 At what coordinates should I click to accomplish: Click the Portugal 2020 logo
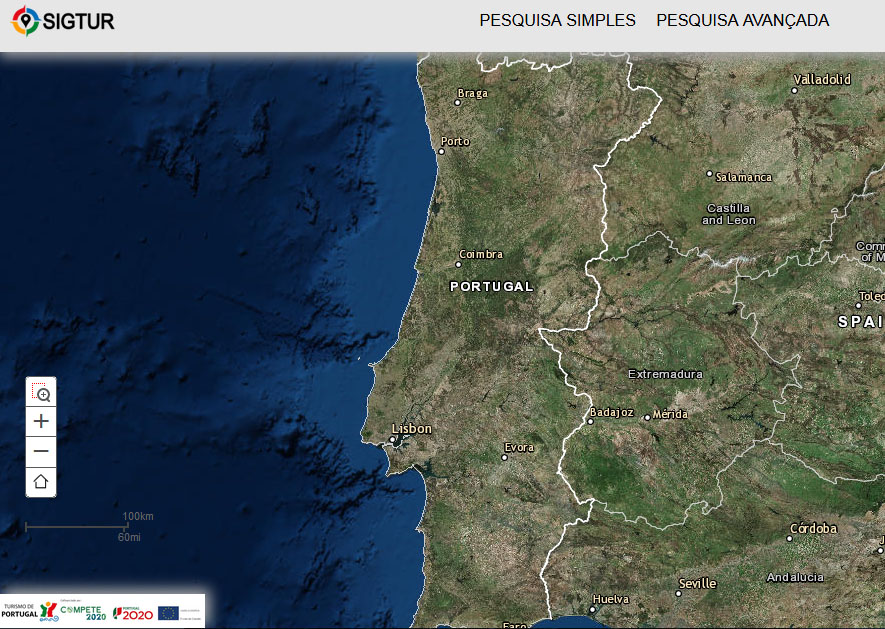133,612
